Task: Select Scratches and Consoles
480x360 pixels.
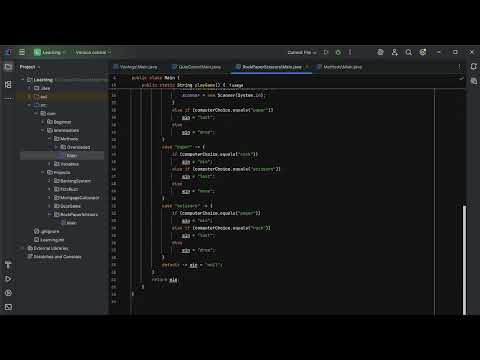Action: click(54, 257)
